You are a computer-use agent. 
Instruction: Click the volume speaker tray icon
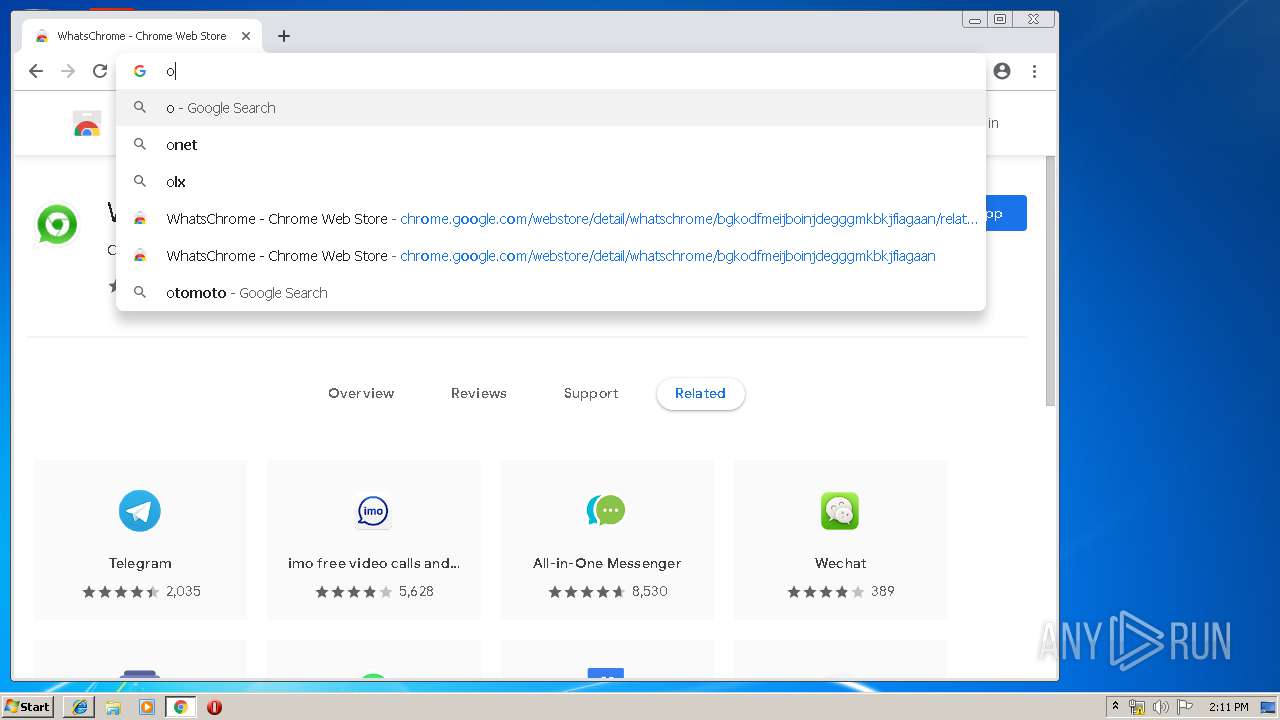click(x=1160, y=707)
